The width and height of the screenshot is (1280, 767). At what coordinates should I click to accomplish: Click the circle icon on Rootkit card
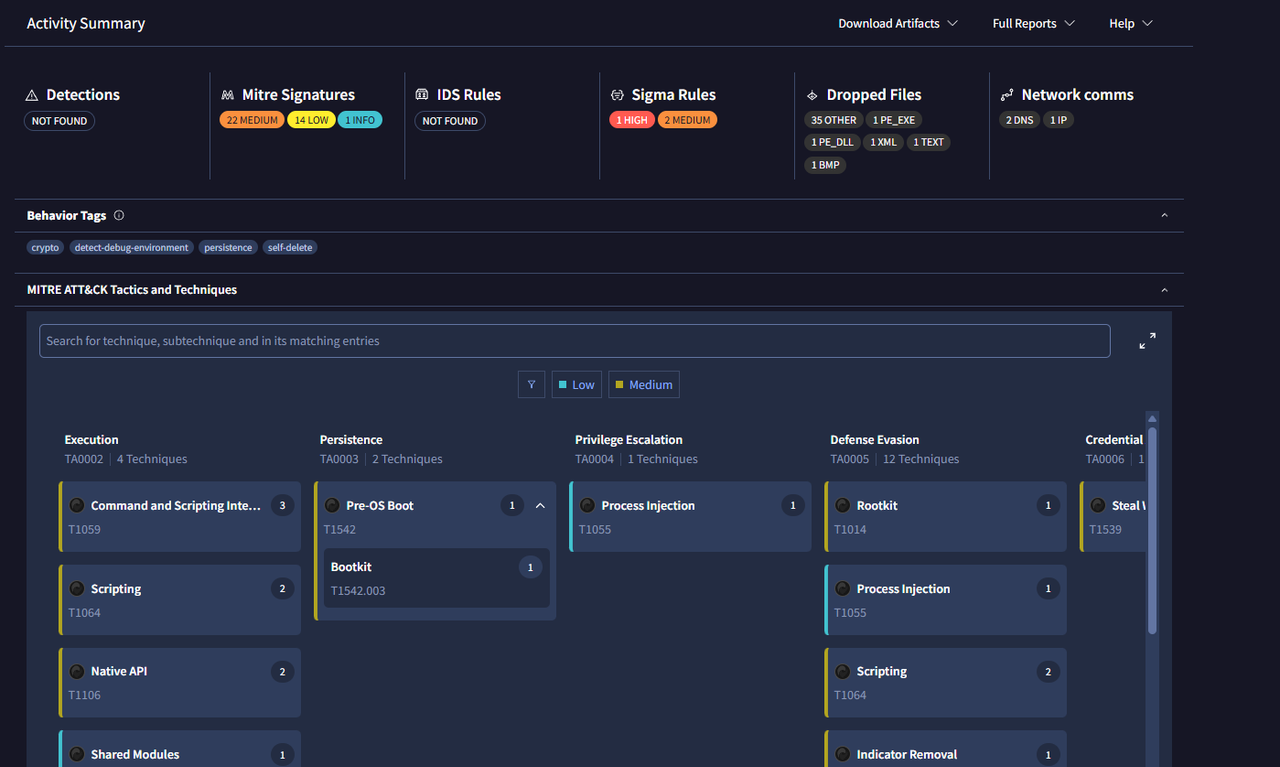coord(843,505)
